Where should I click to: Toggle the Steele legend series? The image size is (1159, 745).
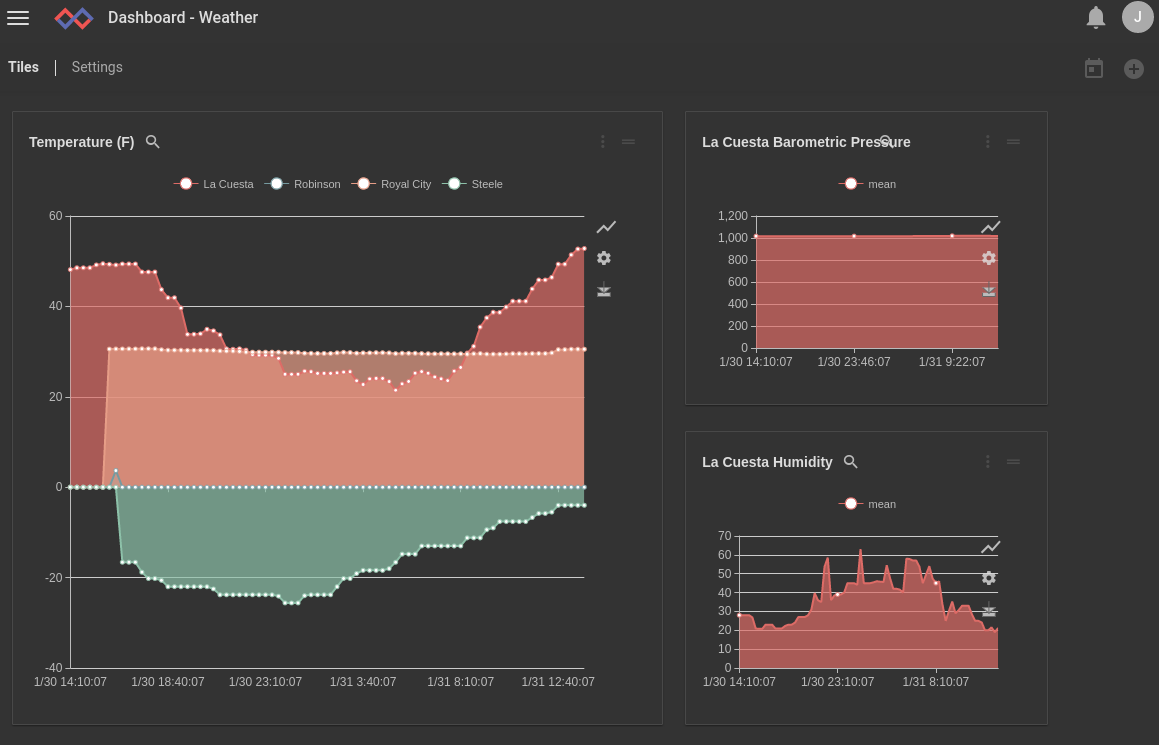[x=472, y=184]
